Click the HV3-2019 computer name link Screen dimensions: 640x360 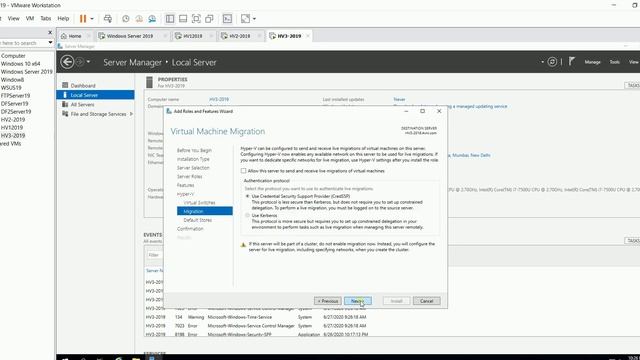coord(219,99)
